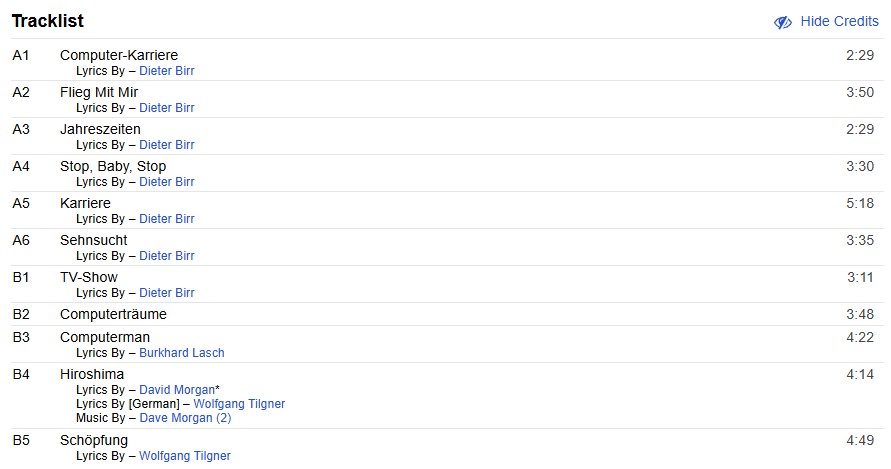Open Wolfgang Tilgner link under Hiroshima
The width and height of the screenshot is (891, 469).
238,404
